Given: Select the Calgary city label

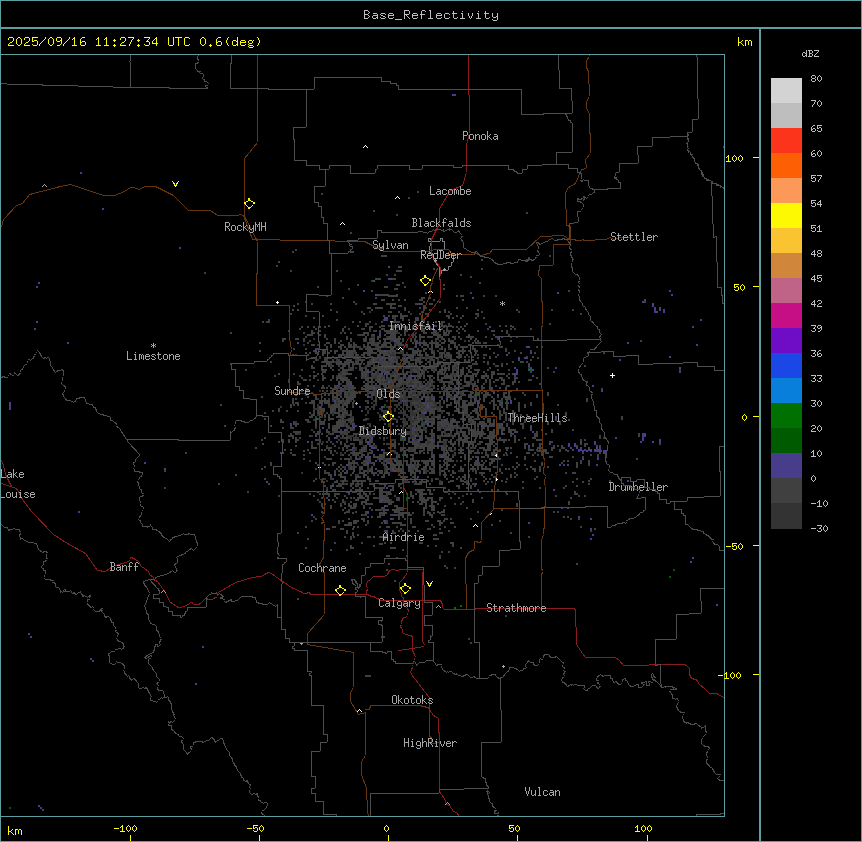Looking at the screenshot, I should click(399, 604).
